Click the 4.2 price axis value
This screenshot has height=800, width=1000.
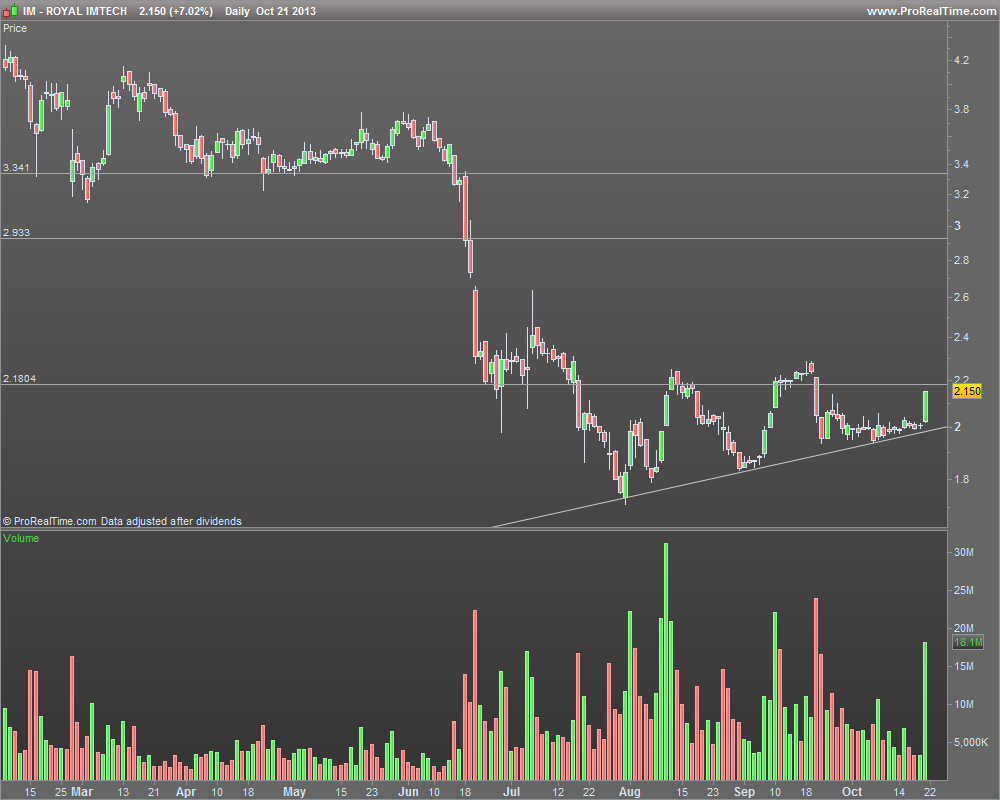pyautogui.click(x=961, y=61)
